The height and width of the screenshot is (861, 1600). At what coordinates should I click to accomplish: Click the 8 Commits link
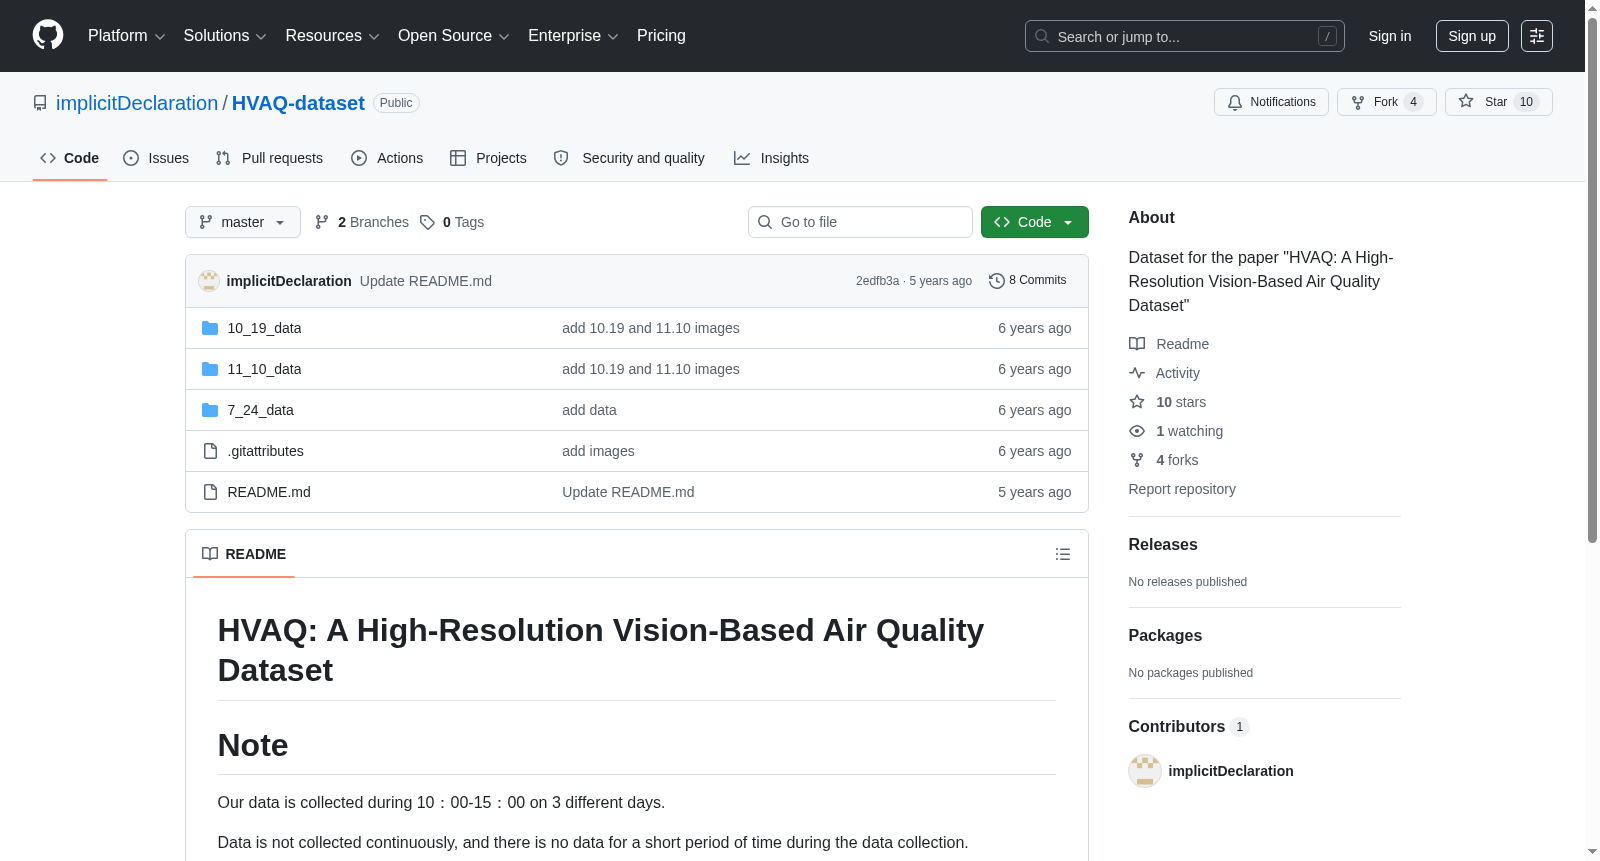click(1028, 281)
